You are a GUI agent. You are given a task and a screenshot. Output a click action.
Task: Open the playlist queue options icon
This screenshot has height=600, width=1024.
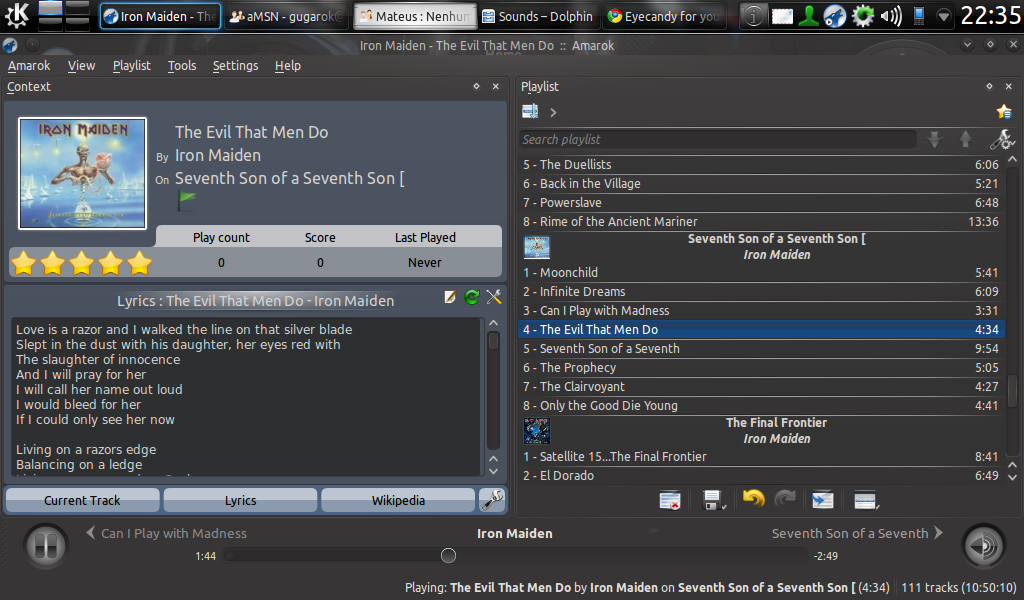866,501
